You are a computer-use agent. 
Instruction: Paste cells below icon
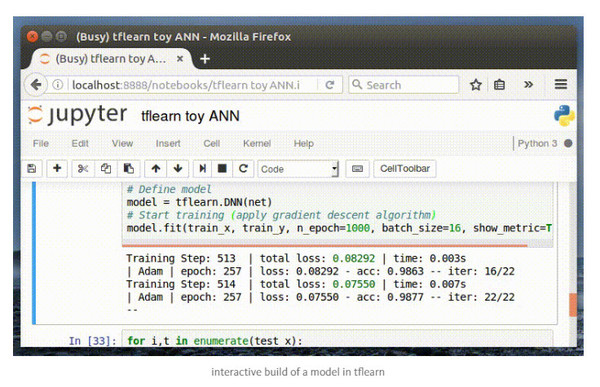[x=129, y=168]
